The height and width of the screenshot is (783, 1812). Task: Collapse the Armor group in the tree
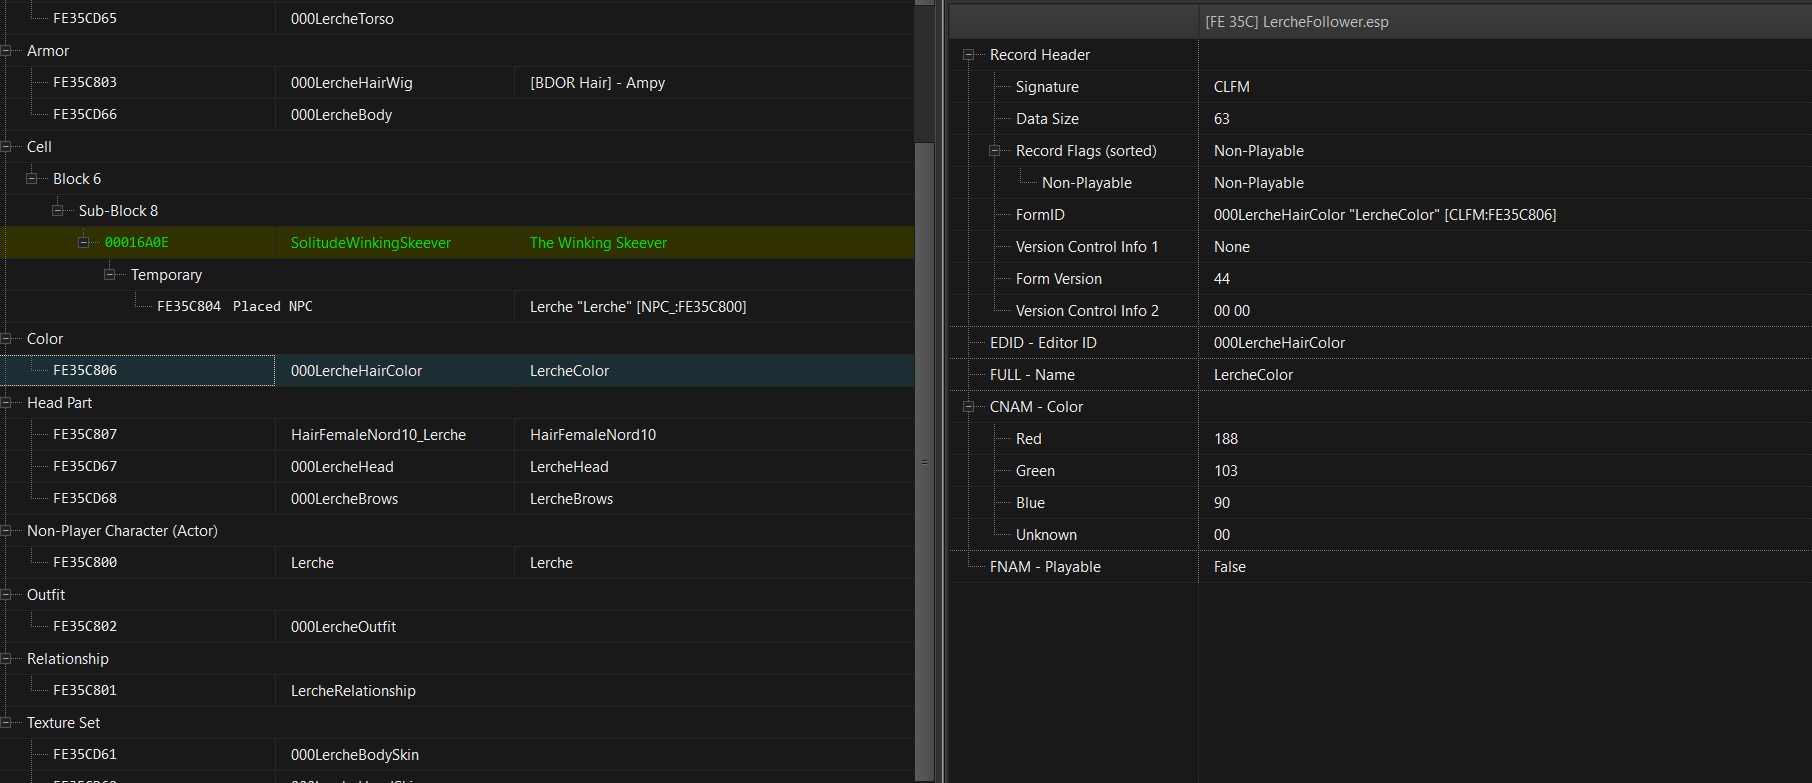(6, 51)
